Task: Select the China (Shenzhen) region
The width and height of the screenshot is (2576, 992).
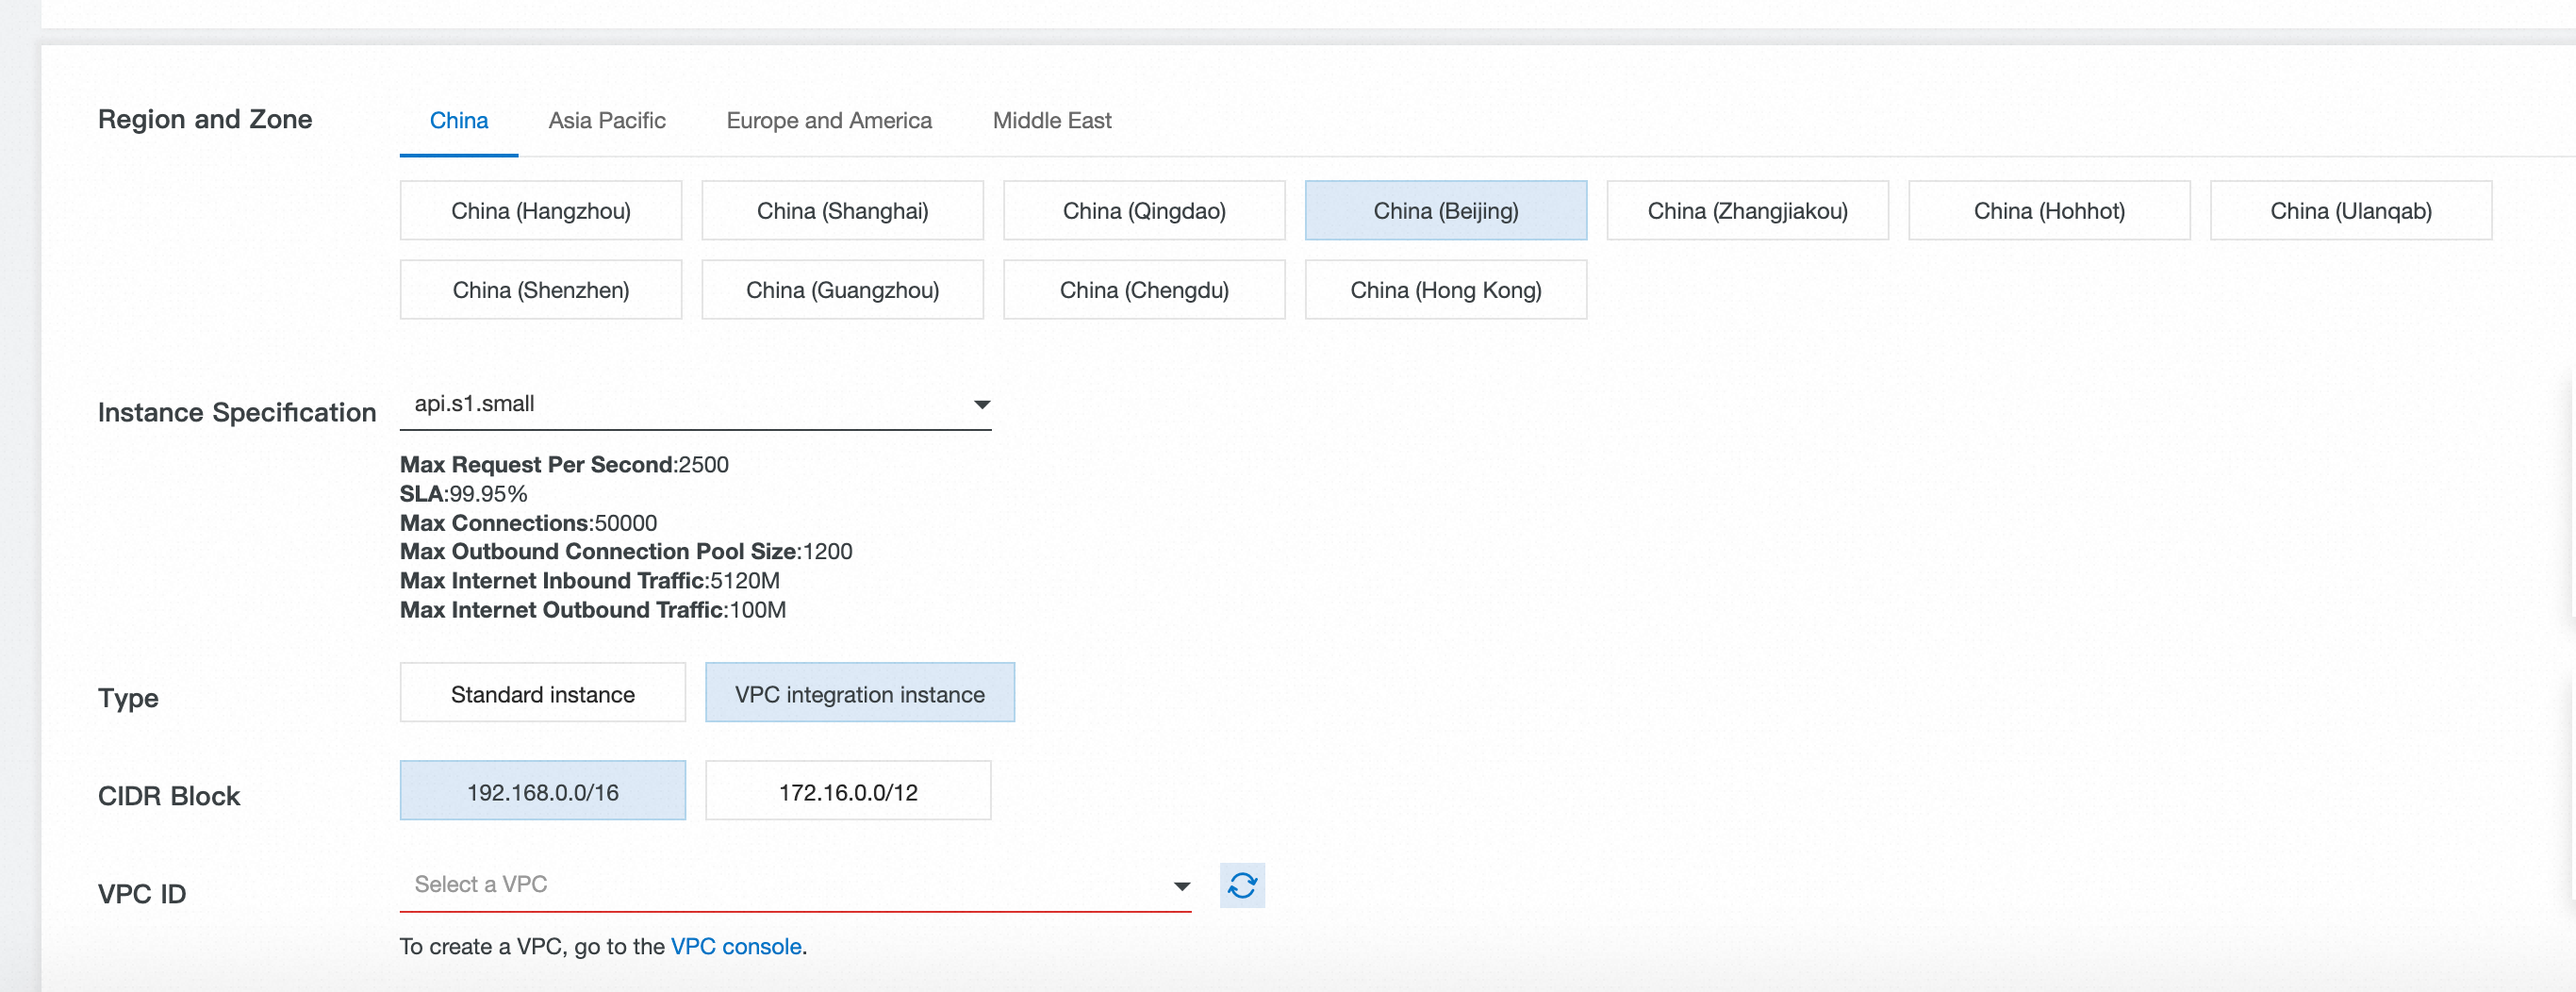Action: (541, 290)
